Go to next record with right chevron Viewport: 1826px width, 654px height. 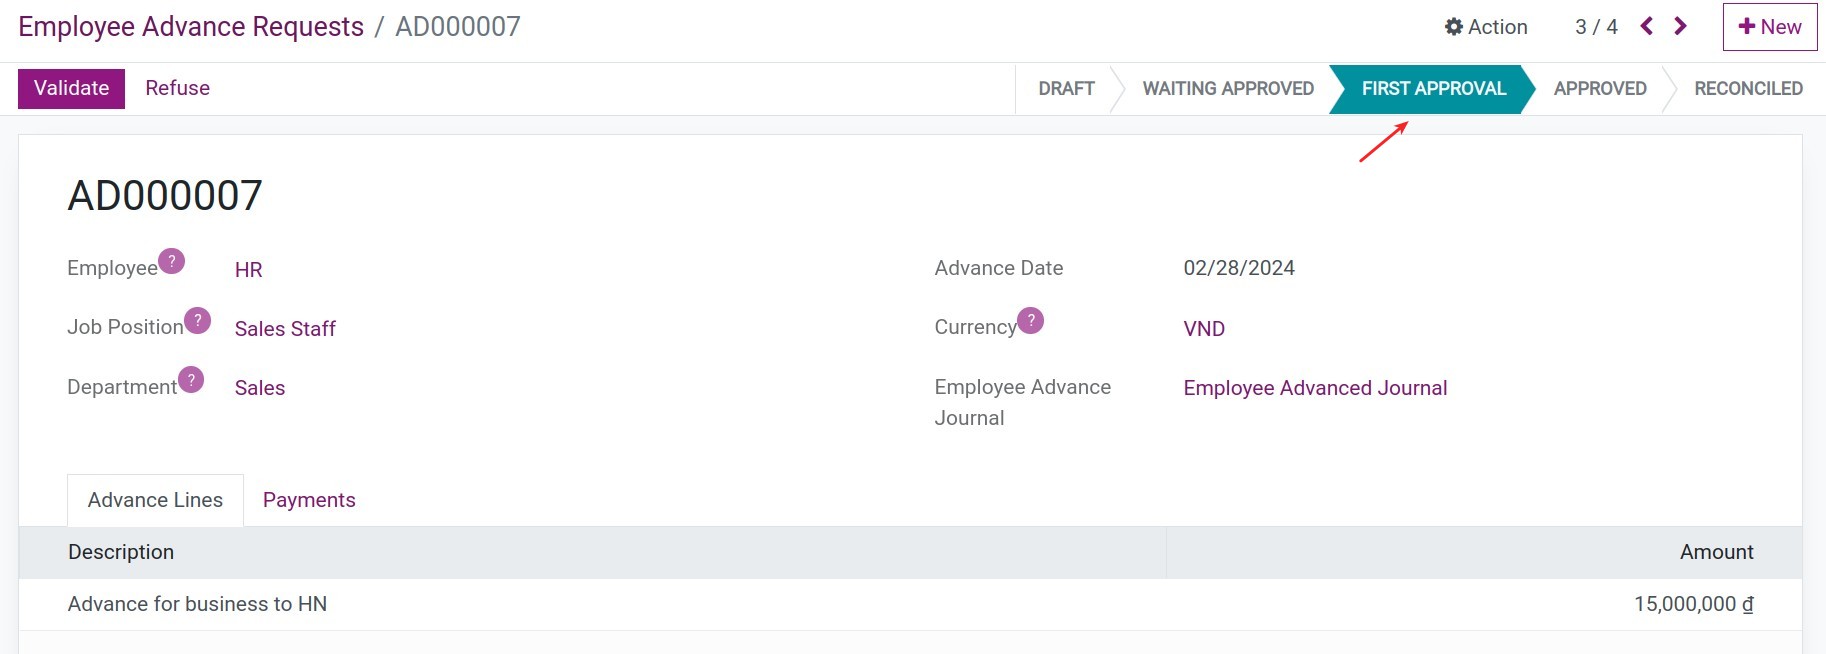[1680, 26]
